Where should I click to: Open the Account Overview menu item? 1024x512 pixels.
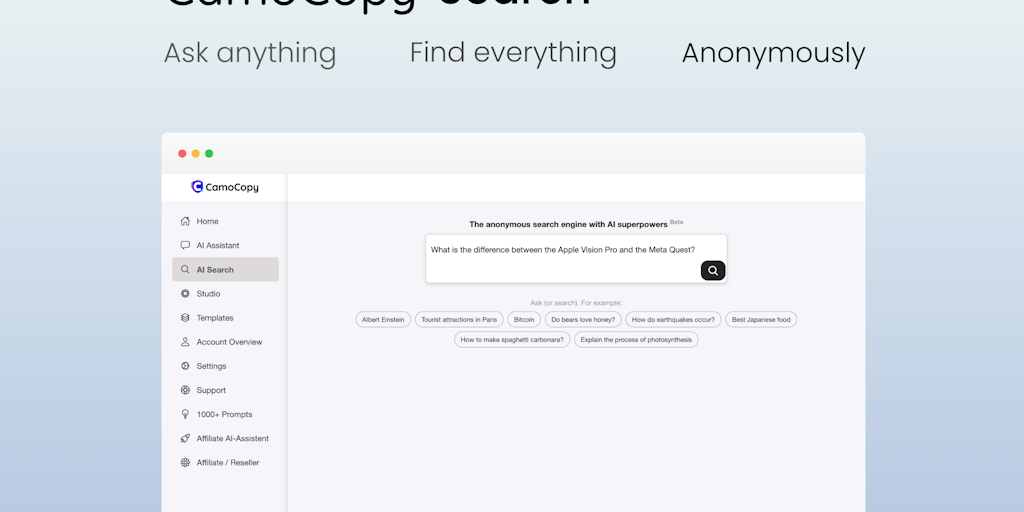point(225,342)
